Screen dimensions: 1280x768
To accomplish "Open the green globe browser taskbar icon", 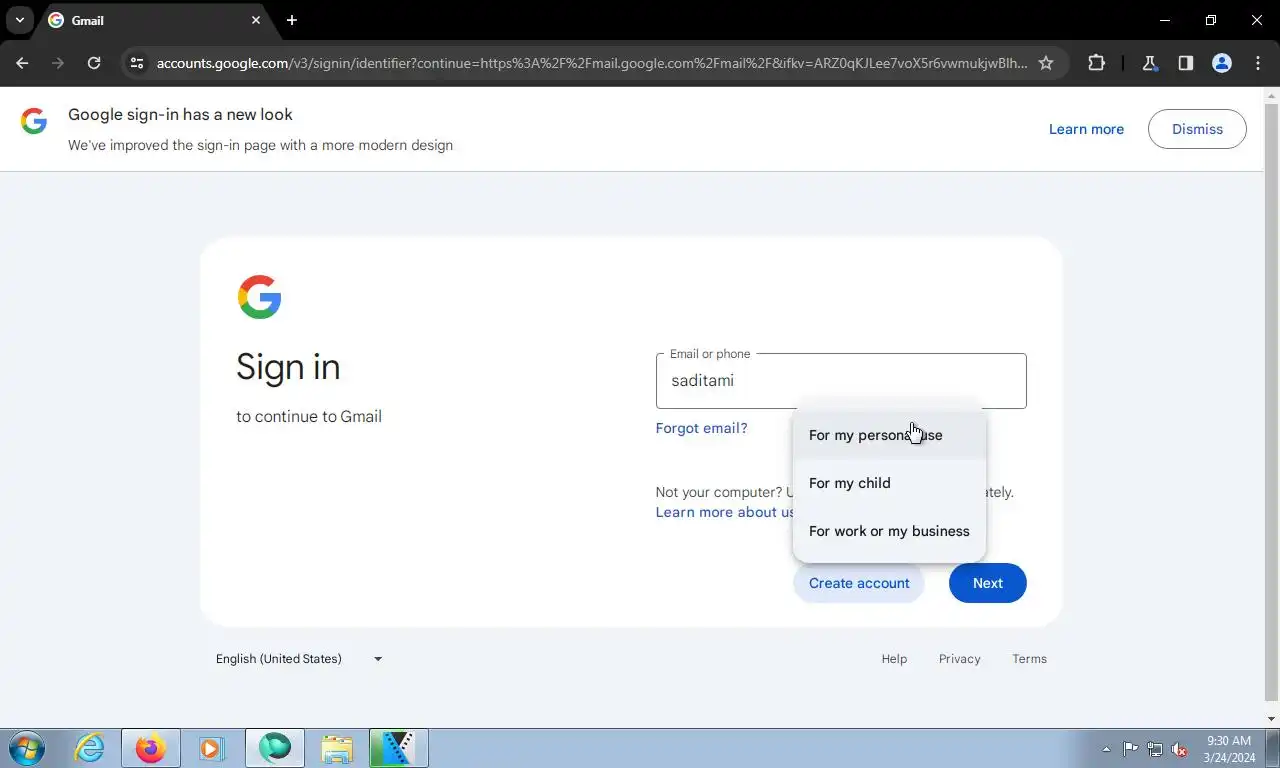I will click(274, 748).
